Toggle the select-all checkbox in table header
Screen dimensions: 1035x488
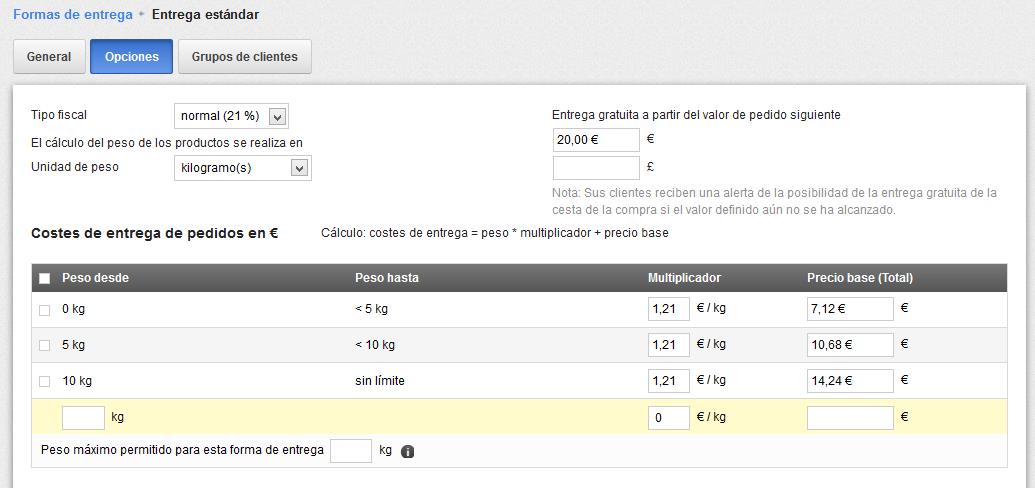(44, 278)
